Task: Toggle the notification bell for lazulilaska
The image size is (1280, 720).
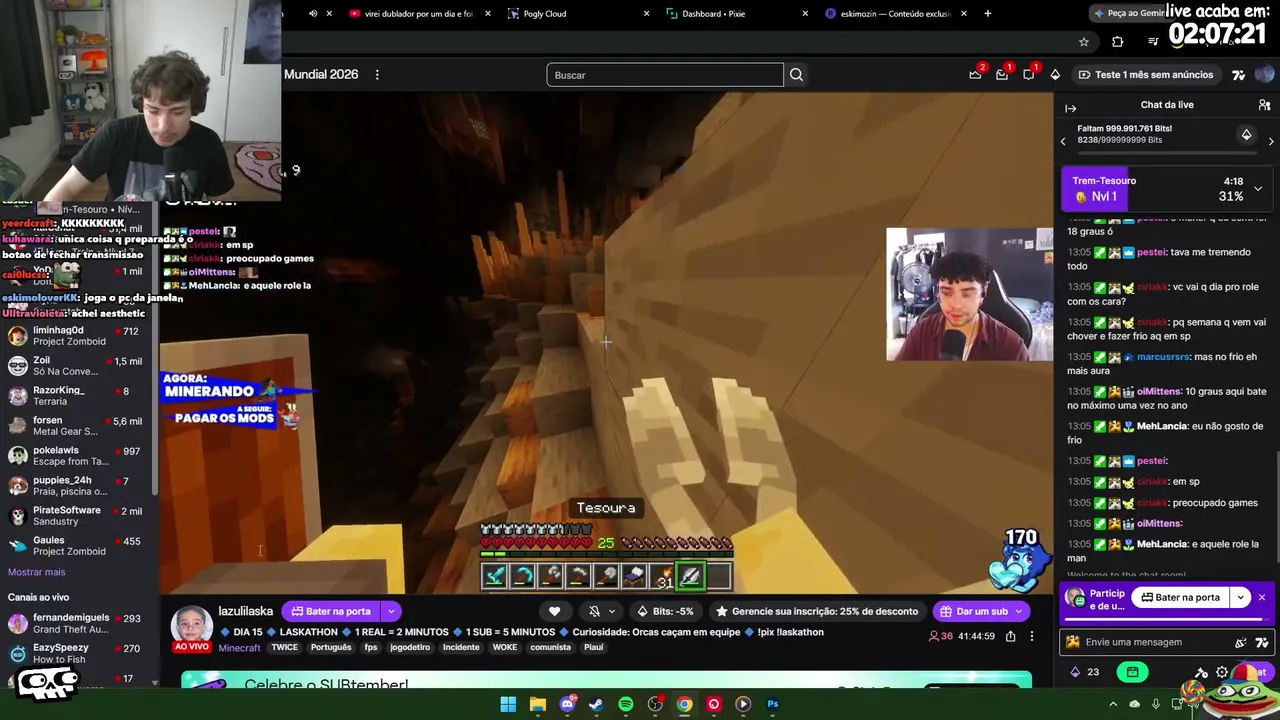Action: (x=595, y=611)
